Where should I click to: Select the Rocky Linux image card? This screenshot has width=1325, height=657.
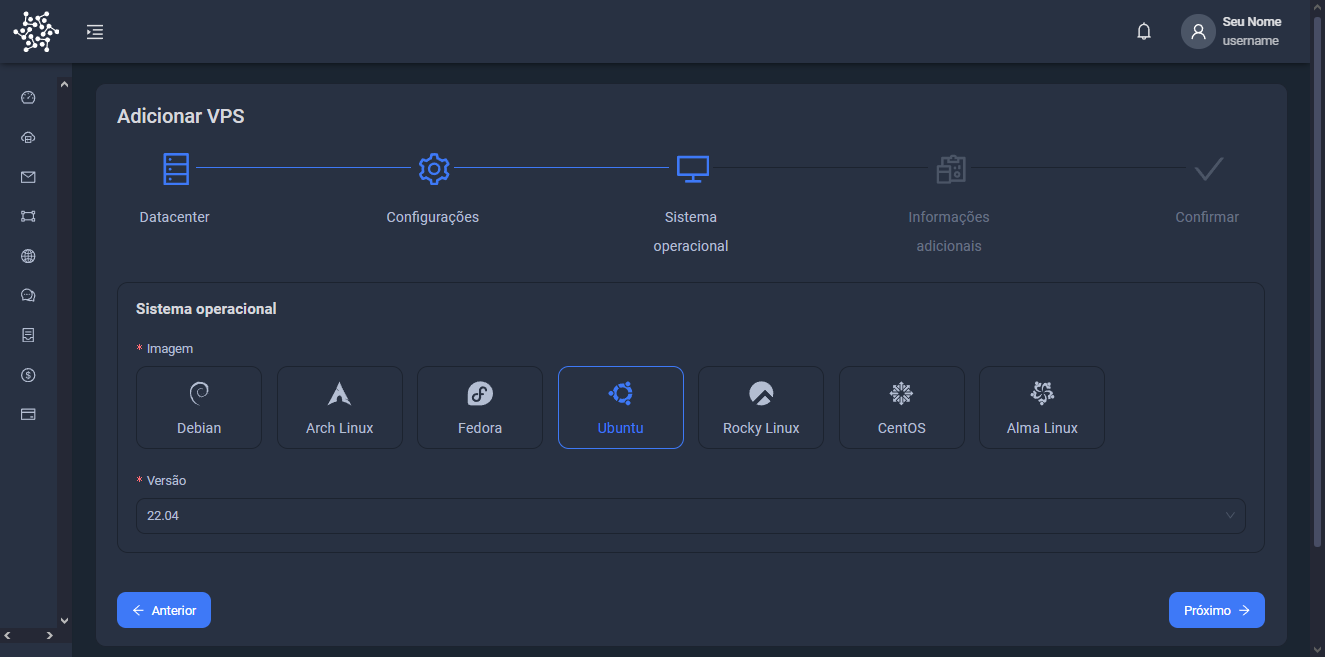(x=761, y=407)
